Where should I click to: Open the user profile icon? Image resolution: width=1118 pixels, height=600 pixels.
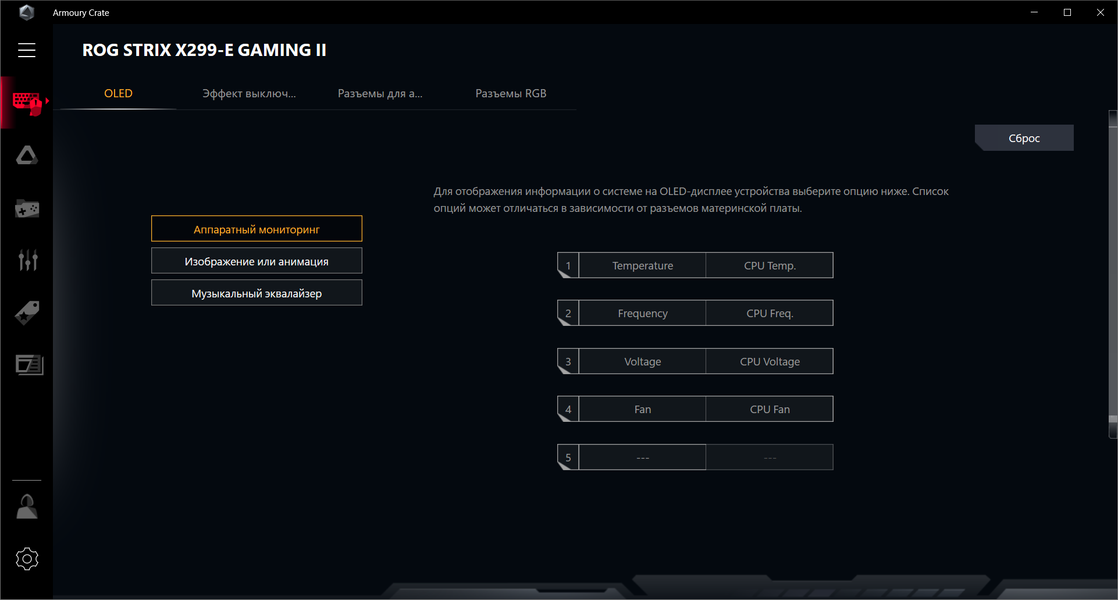click(27, 507)
